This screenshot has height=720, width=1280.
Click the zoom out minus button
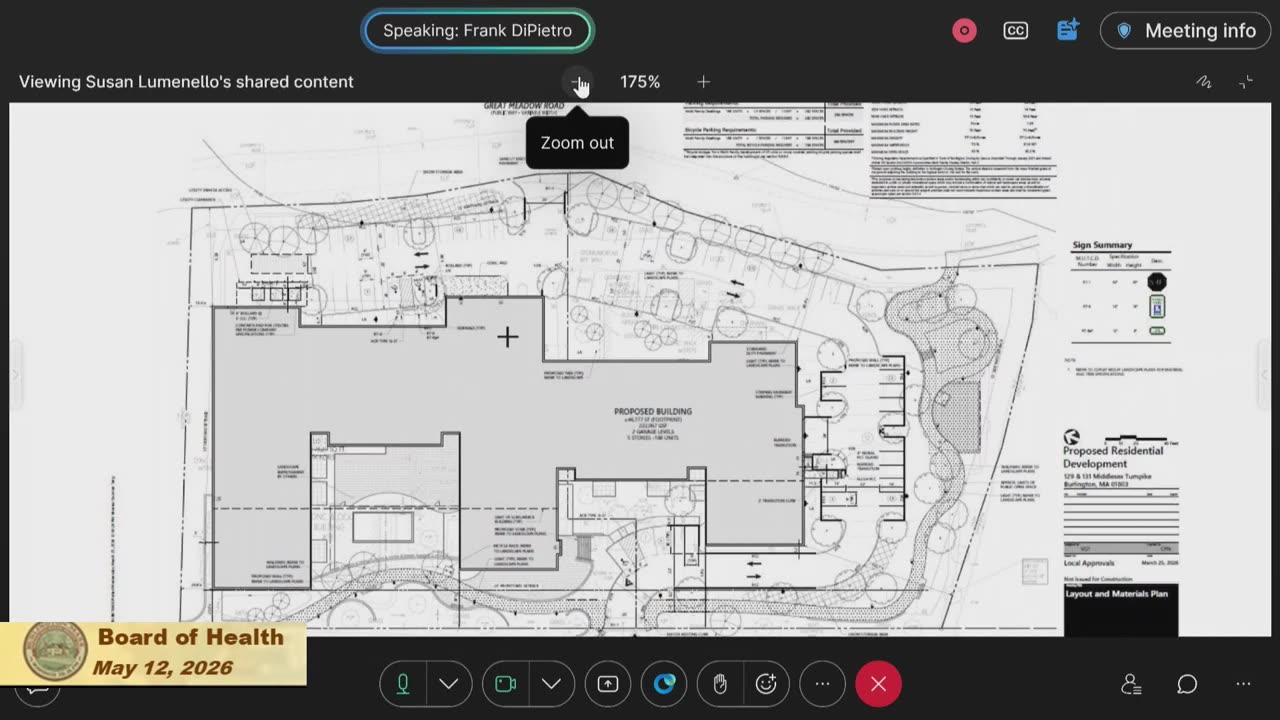[x=576, y=82]
